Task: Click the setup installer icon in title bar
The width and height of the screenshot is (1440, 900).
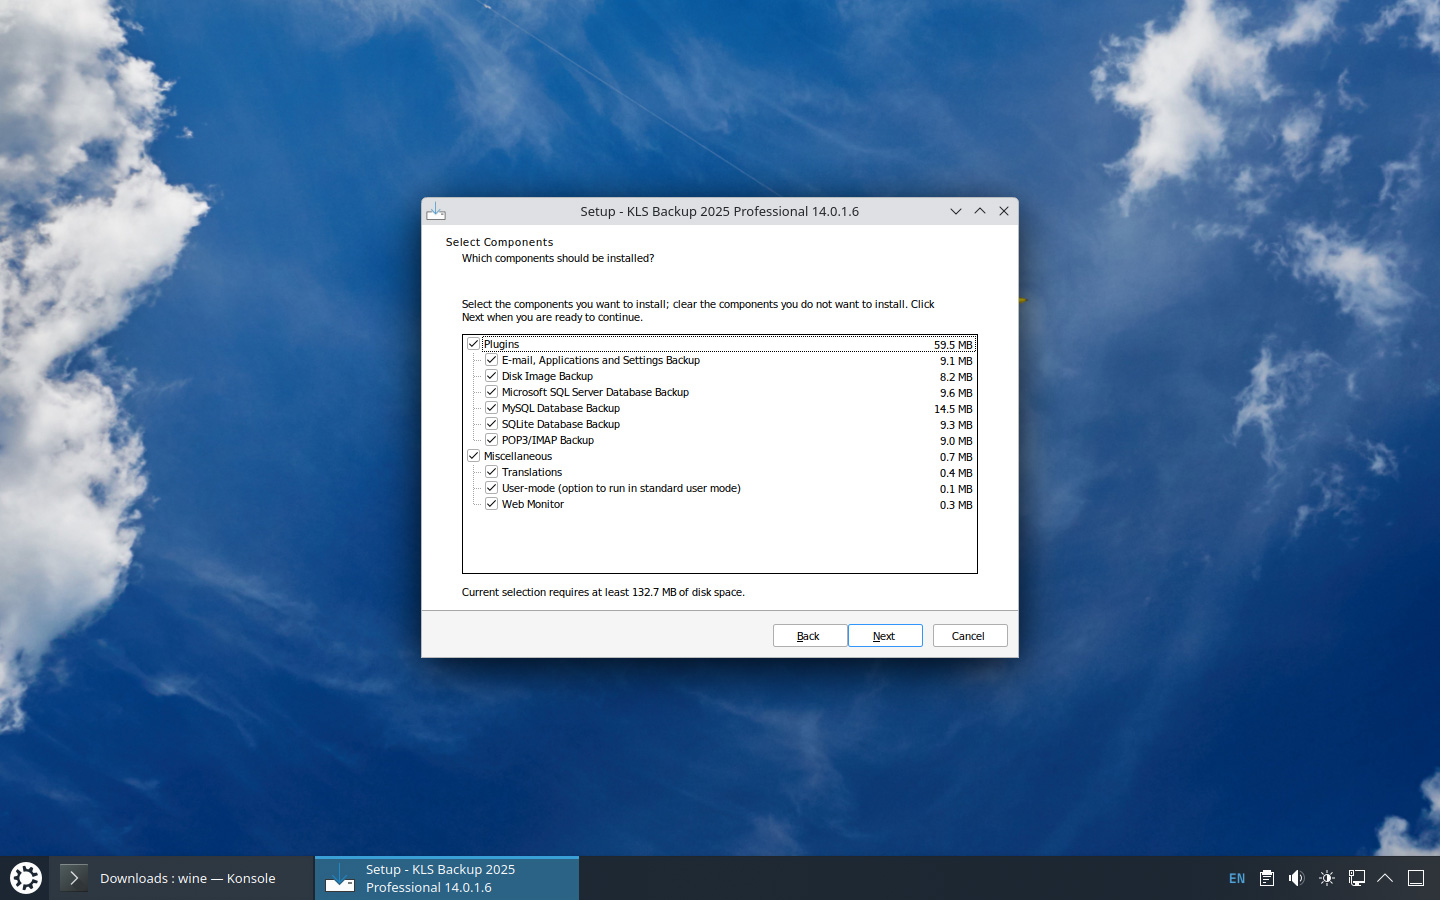Action: [x=436, y=211]
